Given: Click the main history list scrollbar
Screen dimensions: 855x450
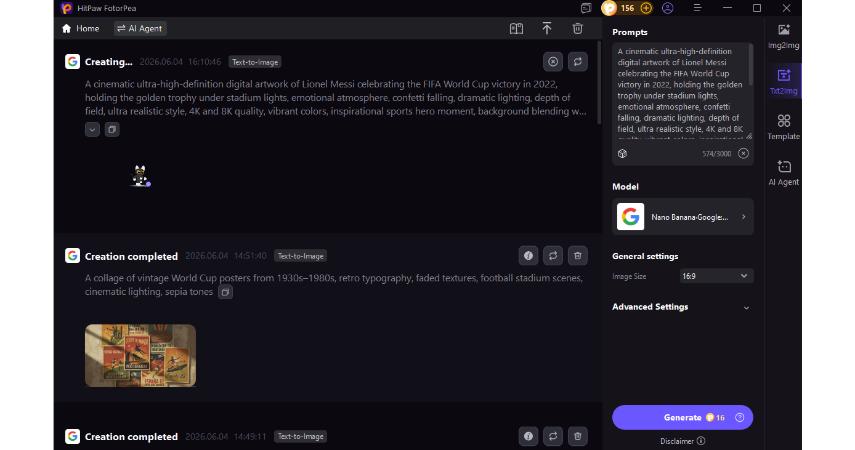Looking at the screenshot, I should [x=599, y=82].
